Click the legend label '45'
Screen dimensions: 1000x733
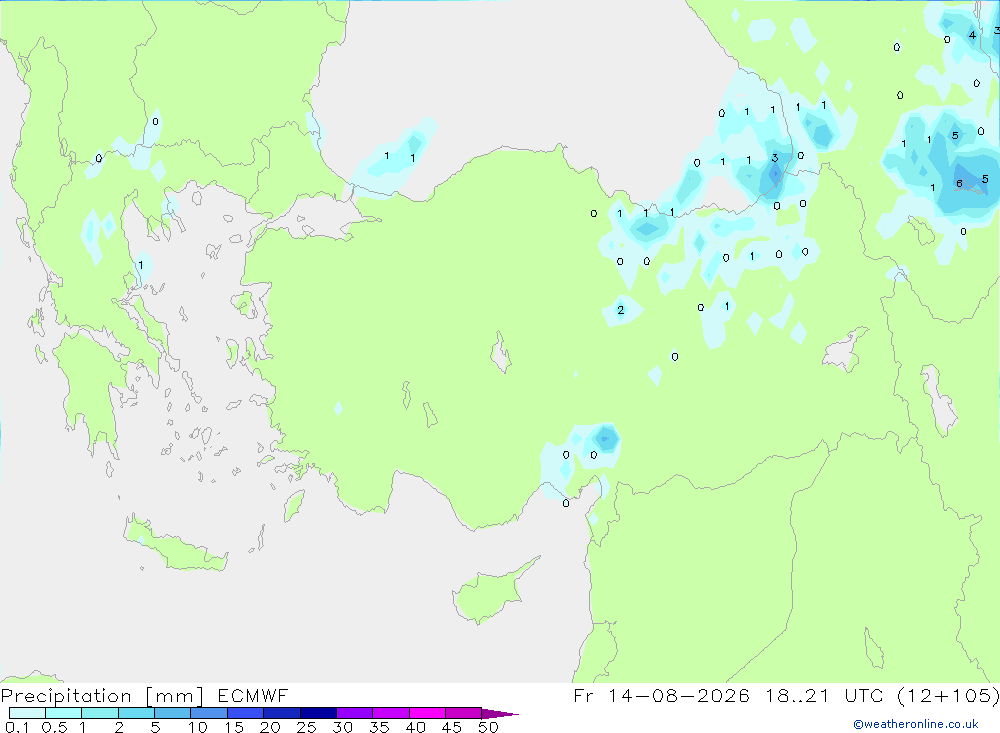(452, 727)
